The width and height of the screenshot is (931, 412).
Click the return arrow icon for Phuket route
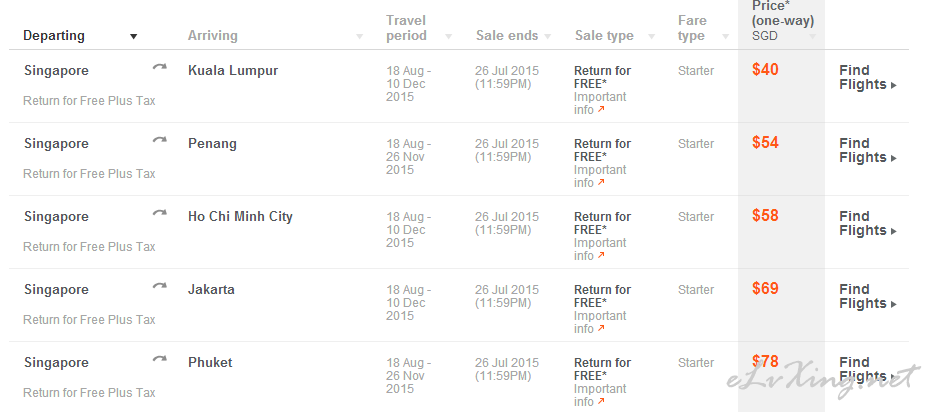[159, 359]
